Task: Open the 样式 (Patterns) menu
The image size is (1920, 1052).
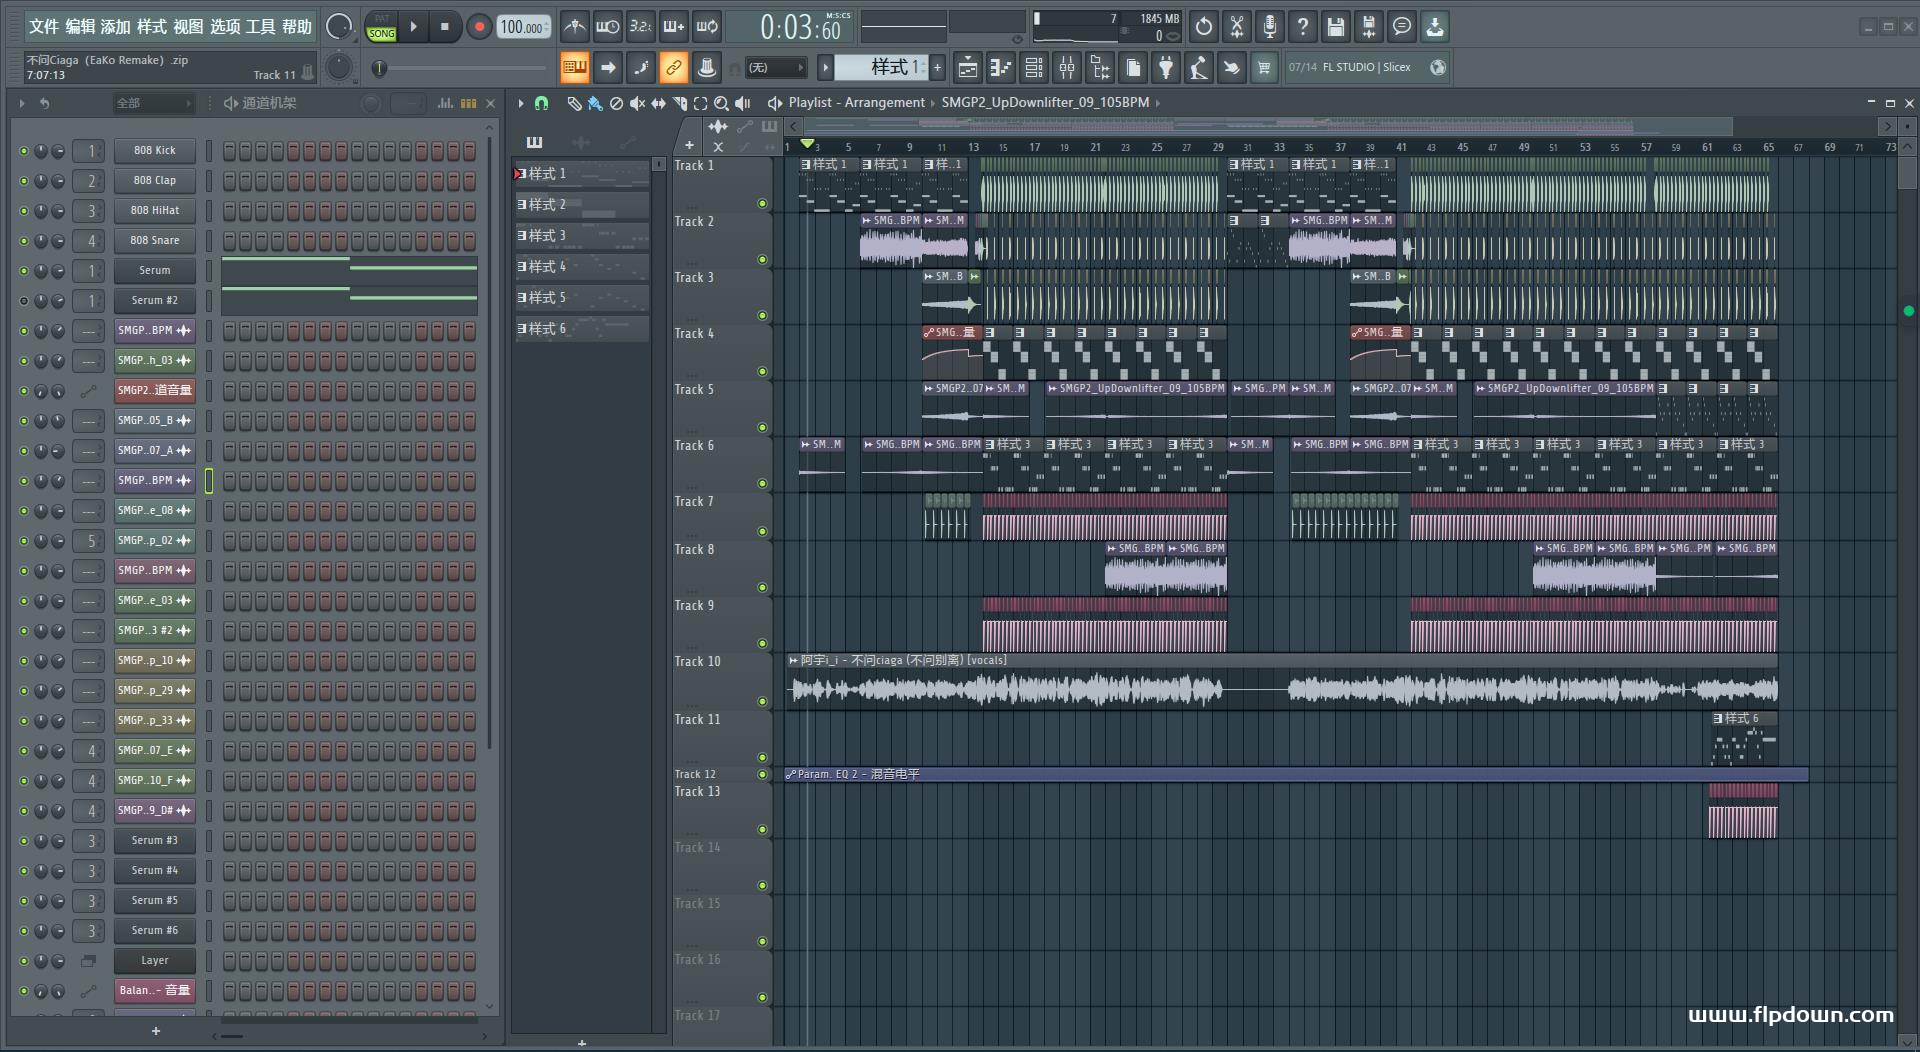Action: click(x=152, y=27)
